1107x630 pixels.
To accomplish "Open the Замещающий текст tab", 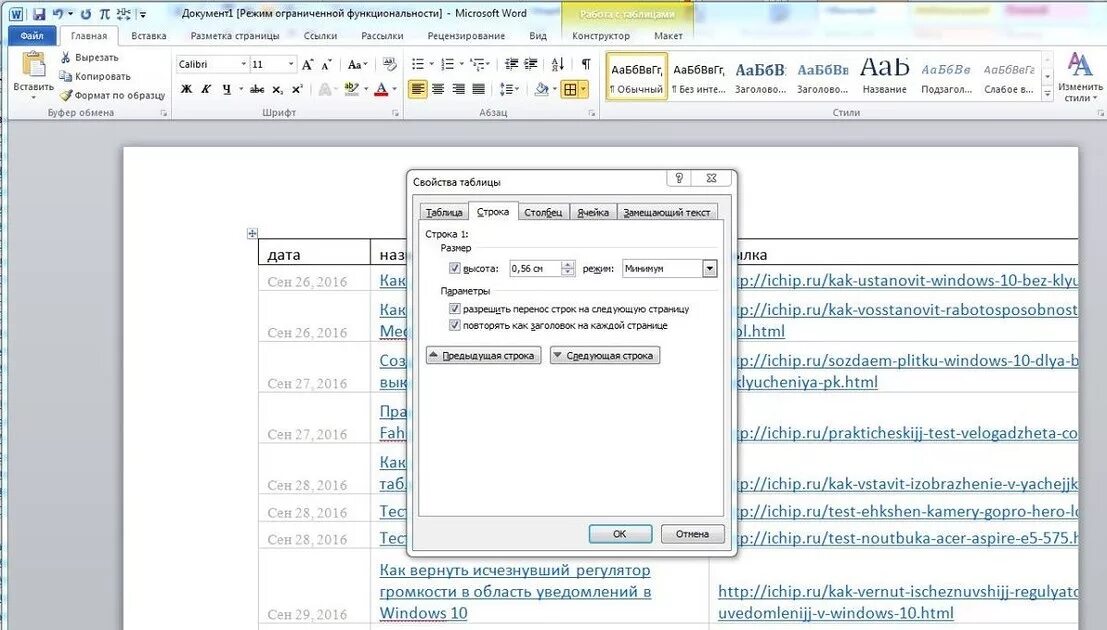I will tap(666, 212).
